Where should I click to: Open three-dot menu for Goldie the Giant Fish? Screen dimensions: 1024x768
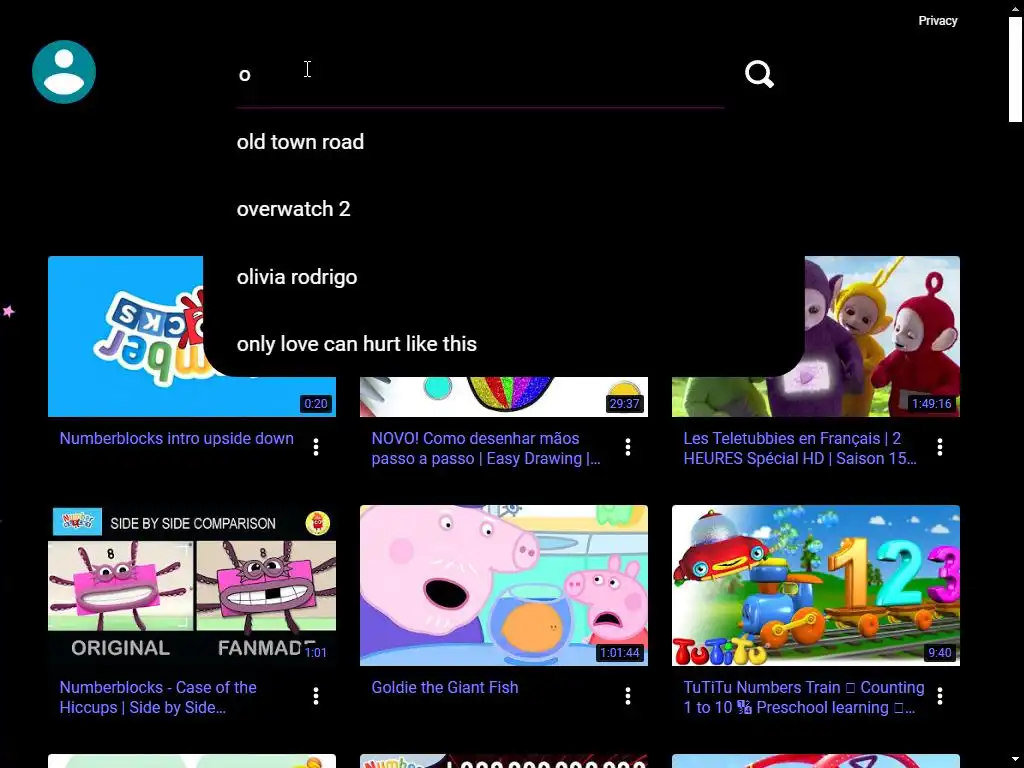tap(628, 696)
